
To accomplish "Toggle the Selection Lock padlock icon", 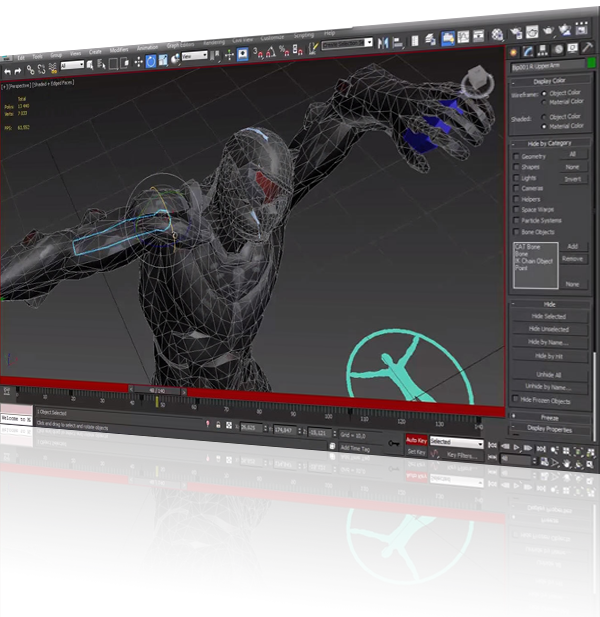I will tap(218, 425).
